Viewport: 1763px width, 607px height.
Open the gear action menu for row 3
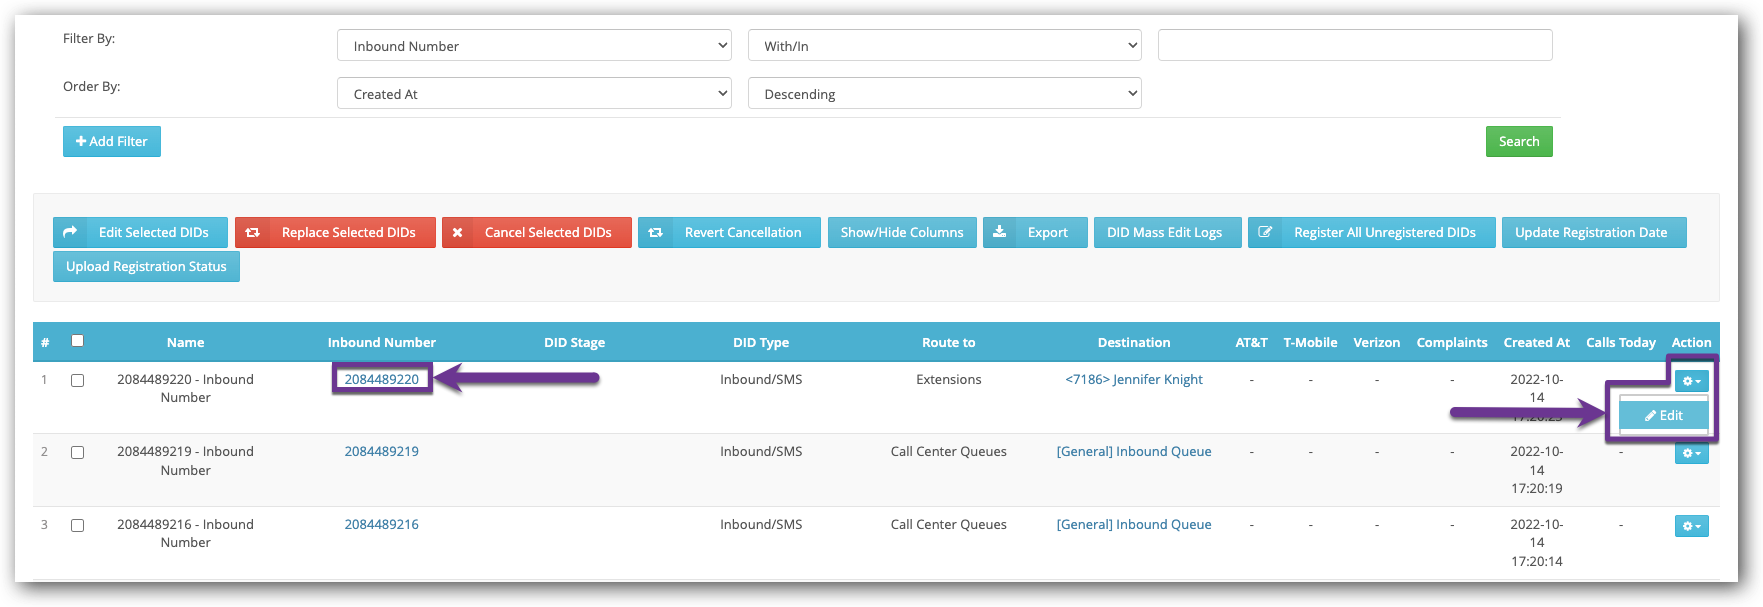[x=1691, y=526]
